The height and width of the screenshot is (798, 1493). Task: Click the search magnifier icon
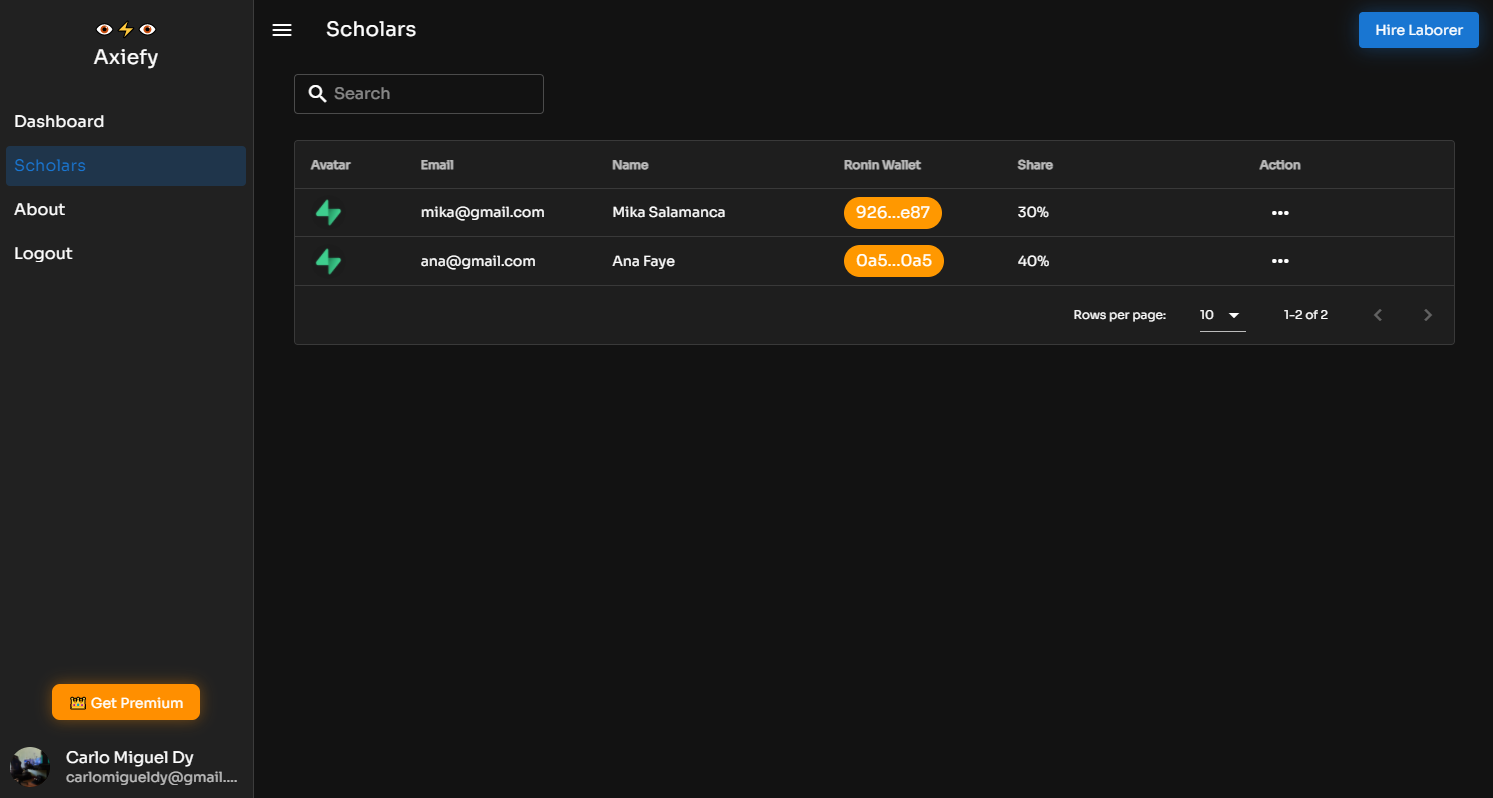(x=317, y=93)
